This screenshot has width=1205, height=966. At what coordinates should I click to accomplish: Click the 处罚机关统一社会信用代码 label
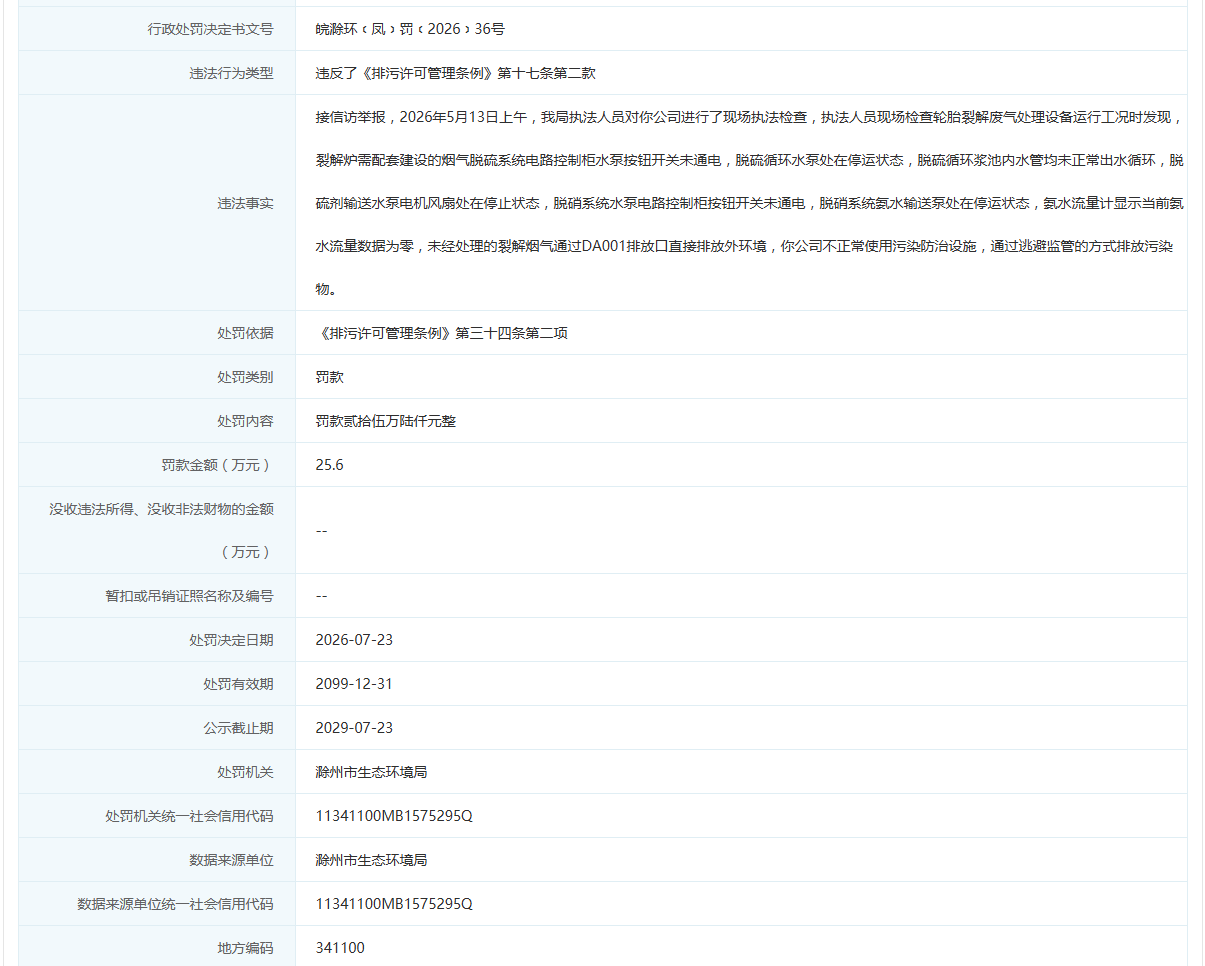click(x=189, y=816)
